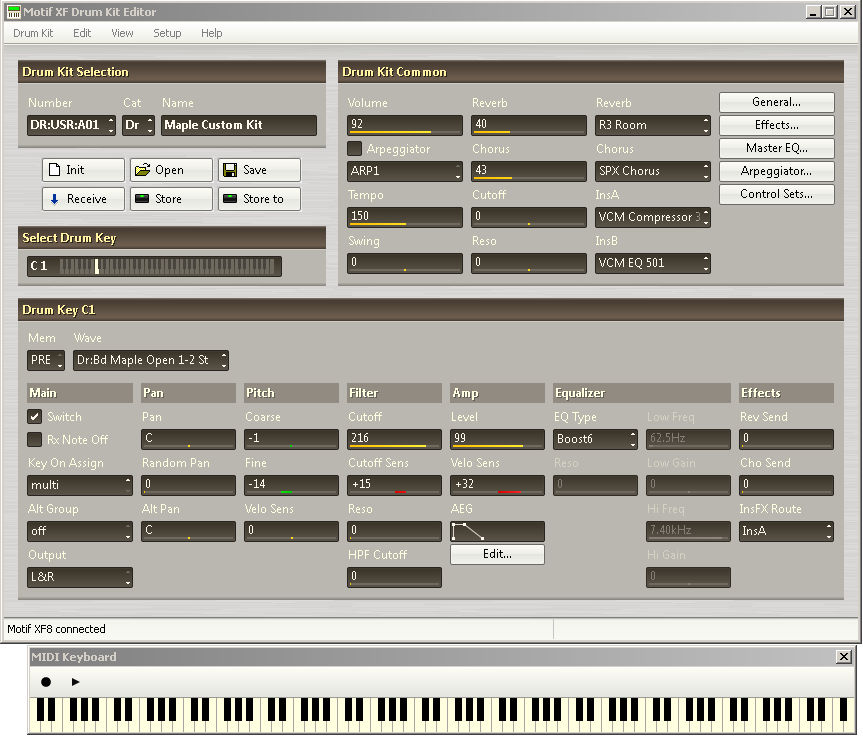Image resolution: width=863 pixels, height=738 pixels.
Task: Open the Help menu
Action: [x=211, y=33]
